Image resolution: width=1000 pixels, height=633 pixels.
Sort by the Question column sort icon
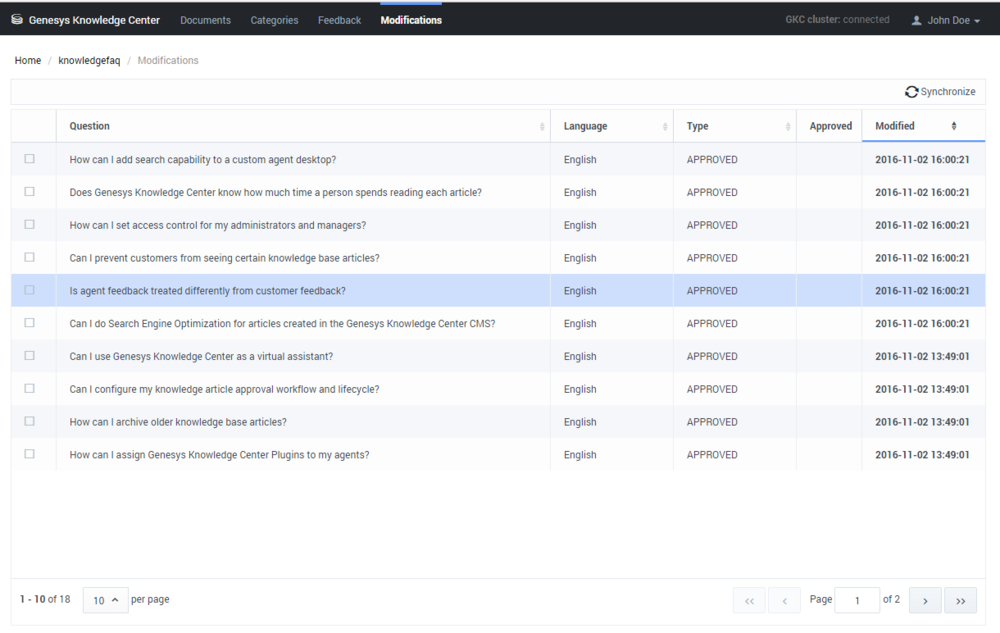coord(542,127)
